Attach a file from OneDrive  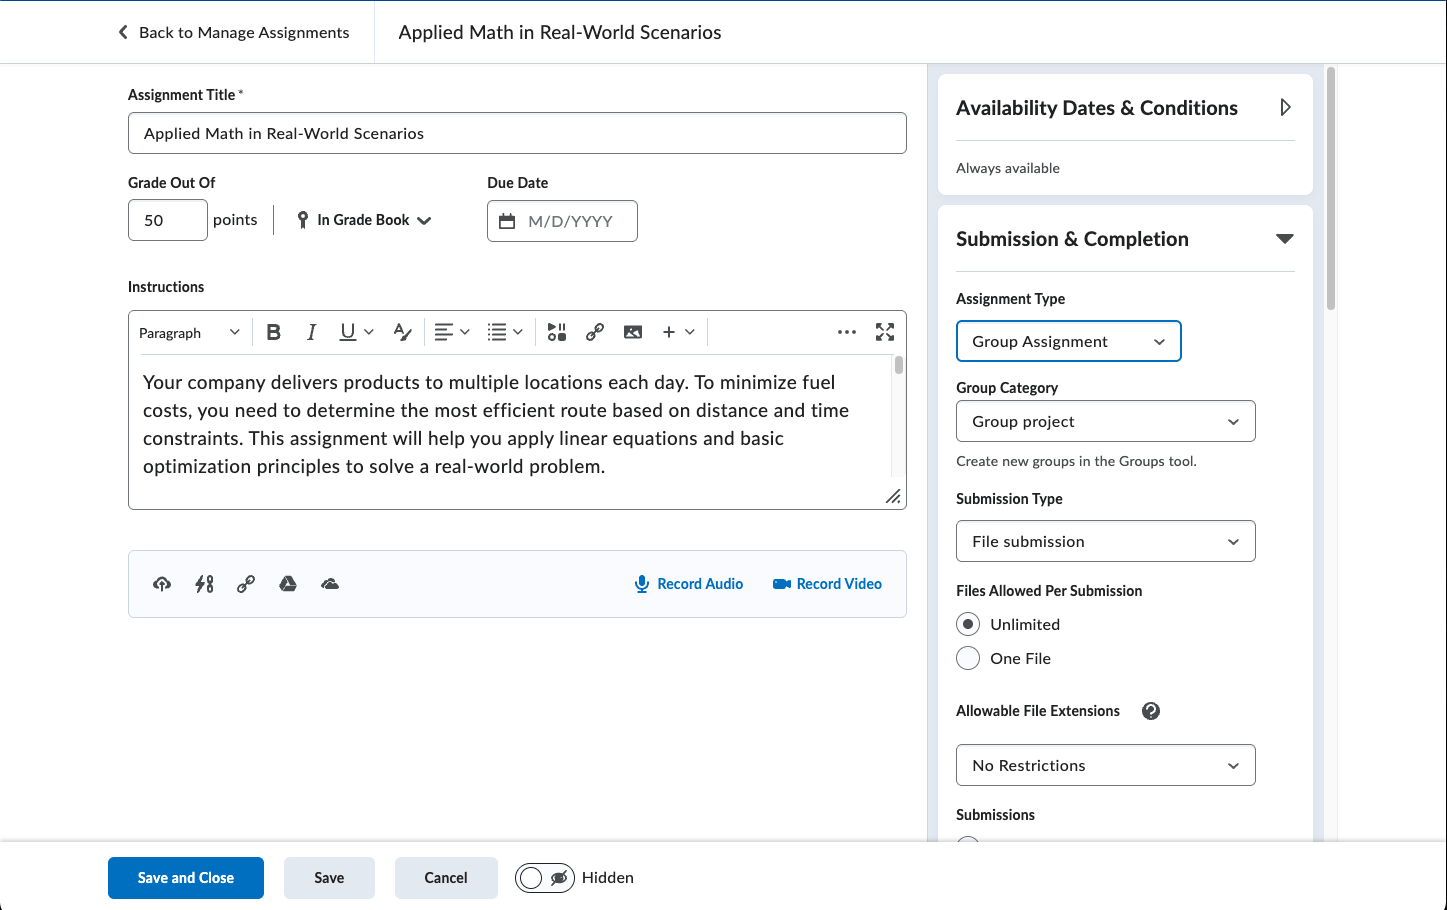(330, 584)
